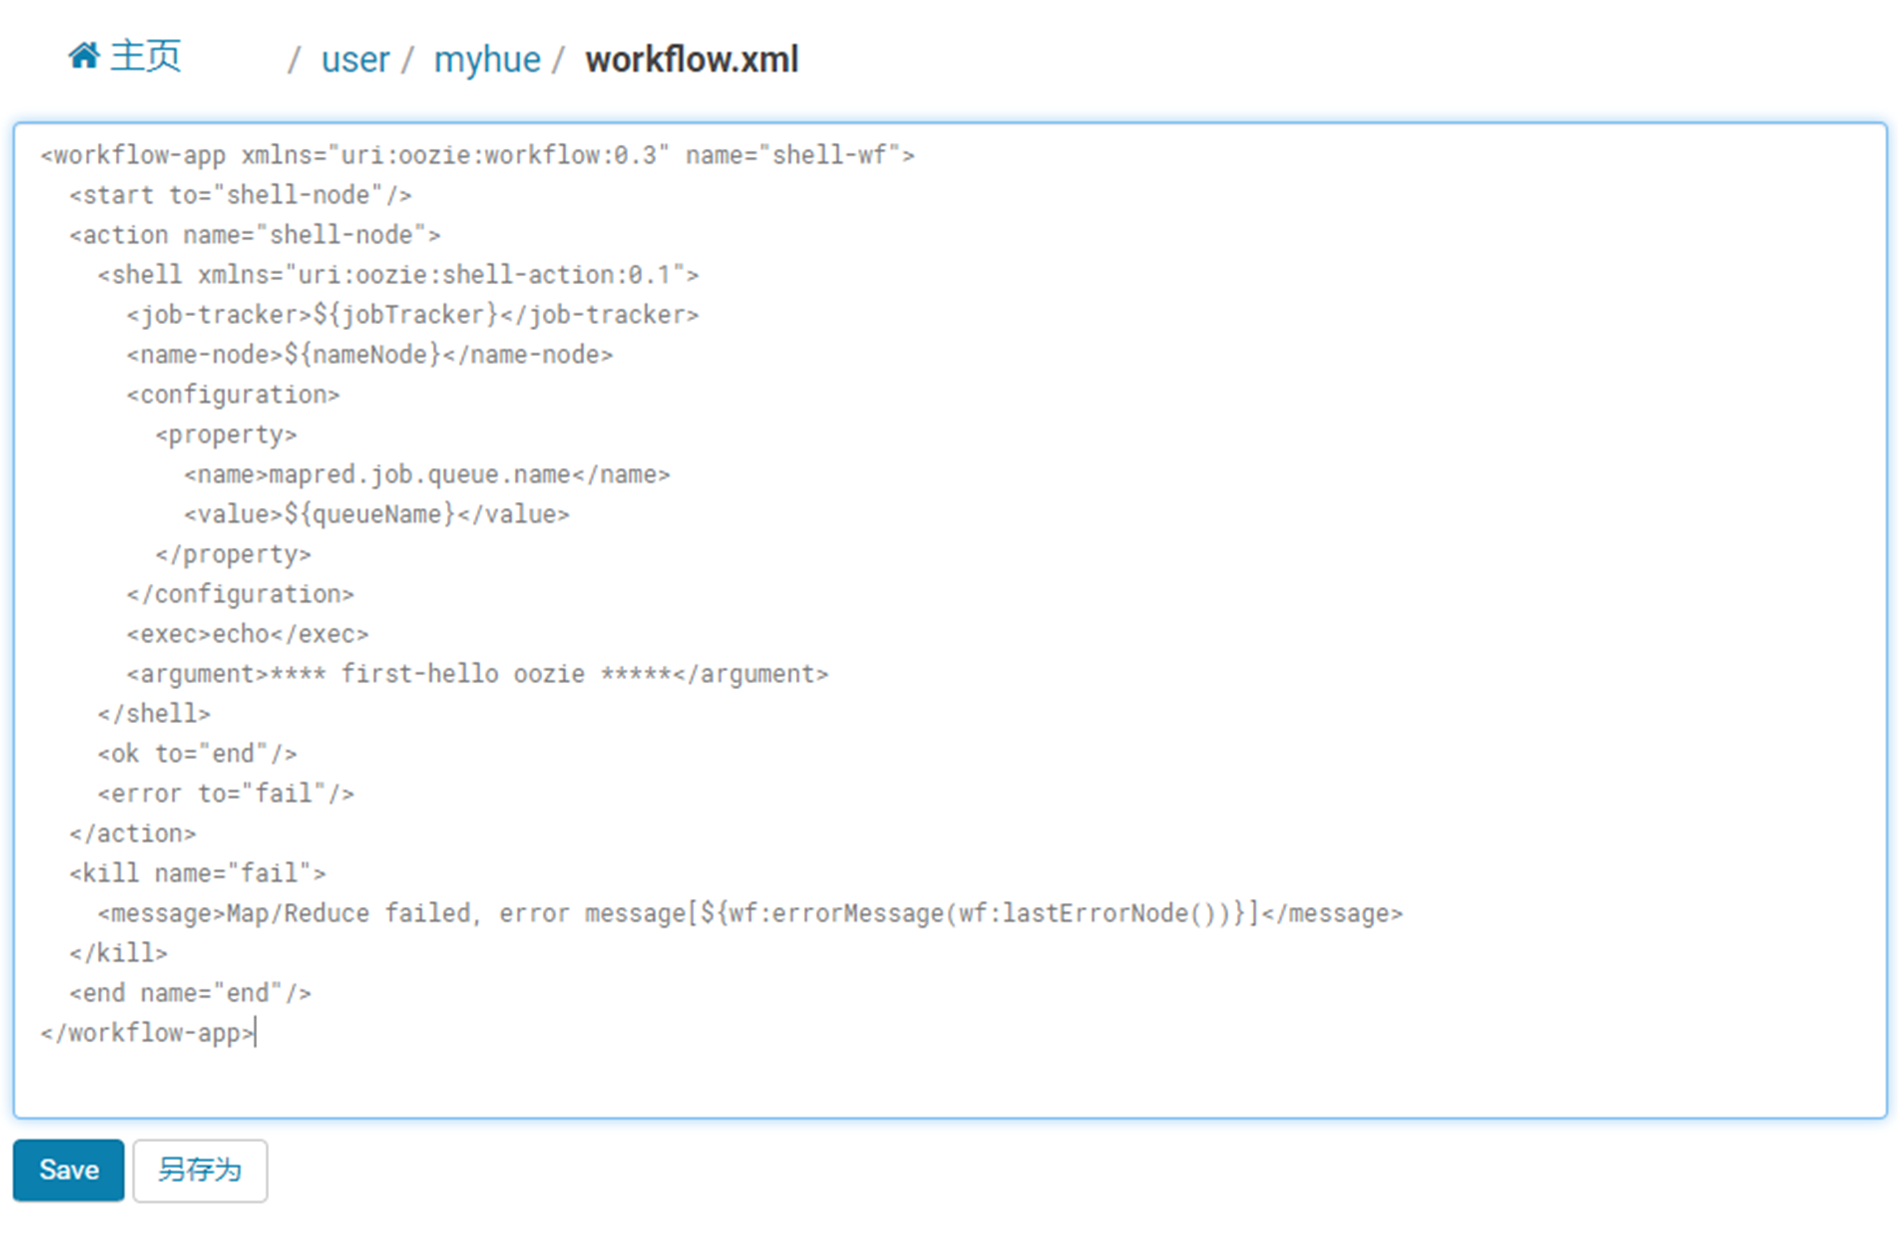1898x1255 pixels.
Task: Click the message Map/Reduce failed line
Action: pyautogui.click(x=750, y=914)
